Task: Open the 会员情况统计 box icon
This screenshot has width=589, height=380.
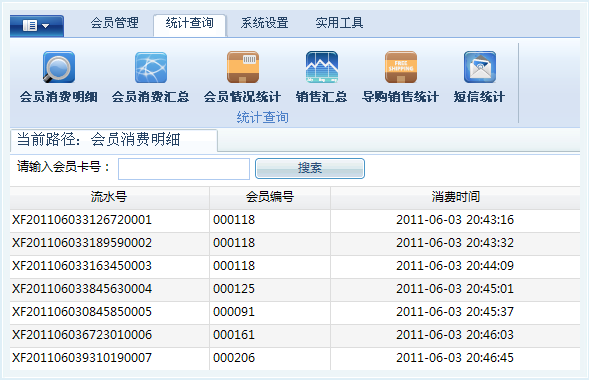Action: coord(243,67)
